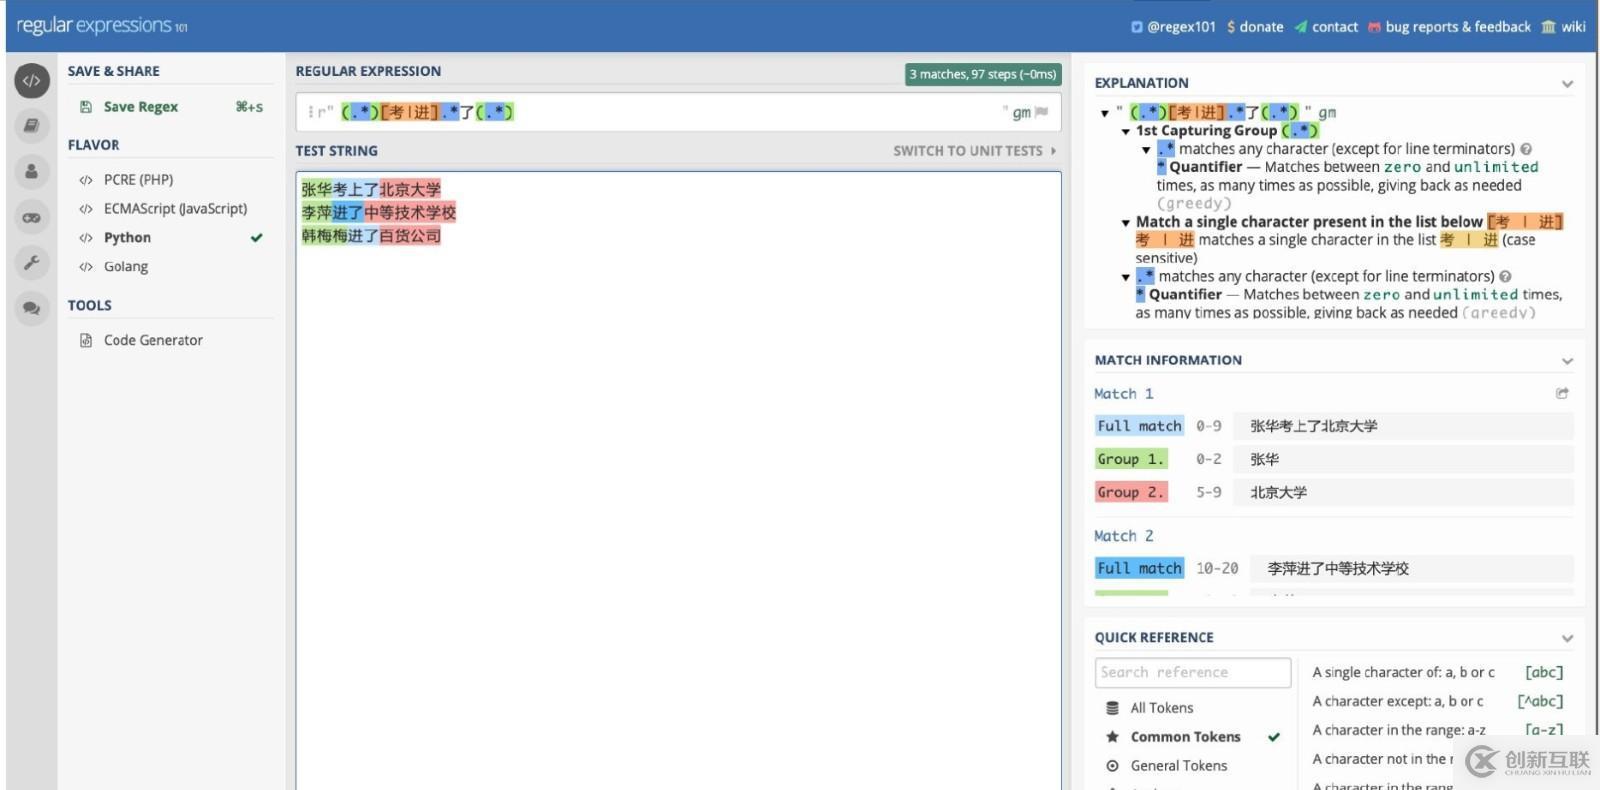Click the ECMAScript code icon

click(86, 209)
